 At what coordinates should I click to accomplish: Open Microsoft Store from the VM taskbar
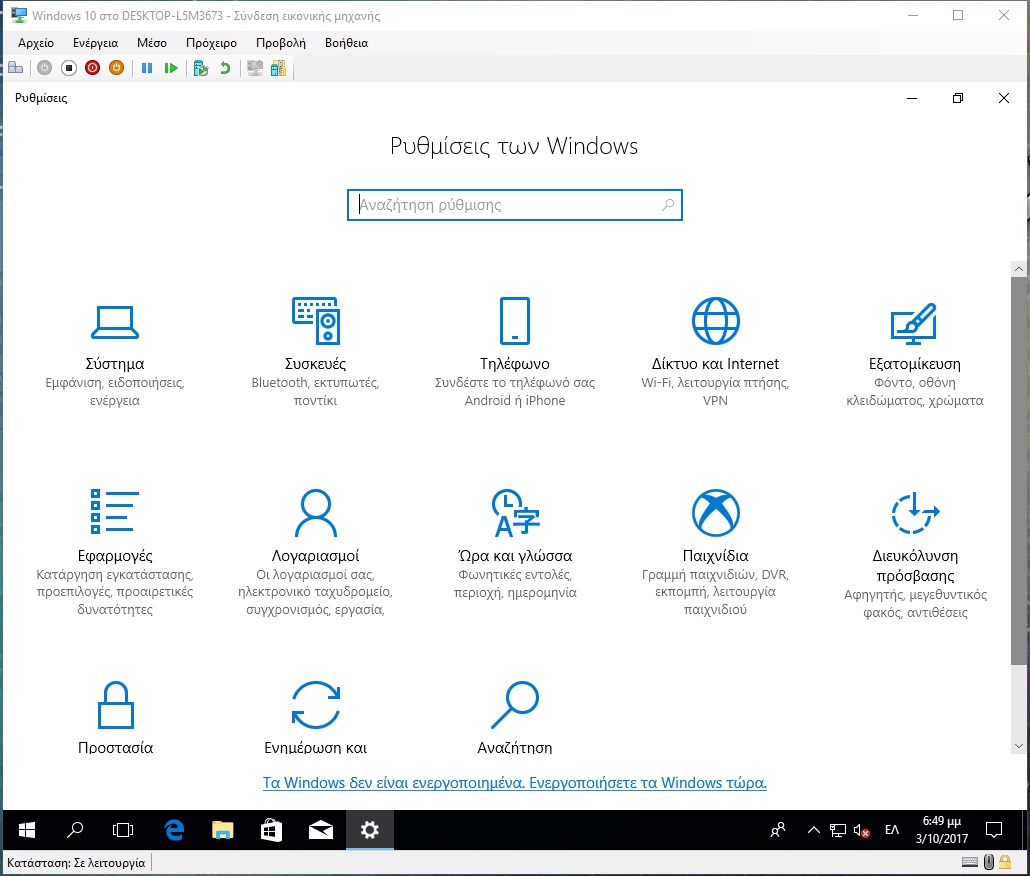(x=271, y=830)
